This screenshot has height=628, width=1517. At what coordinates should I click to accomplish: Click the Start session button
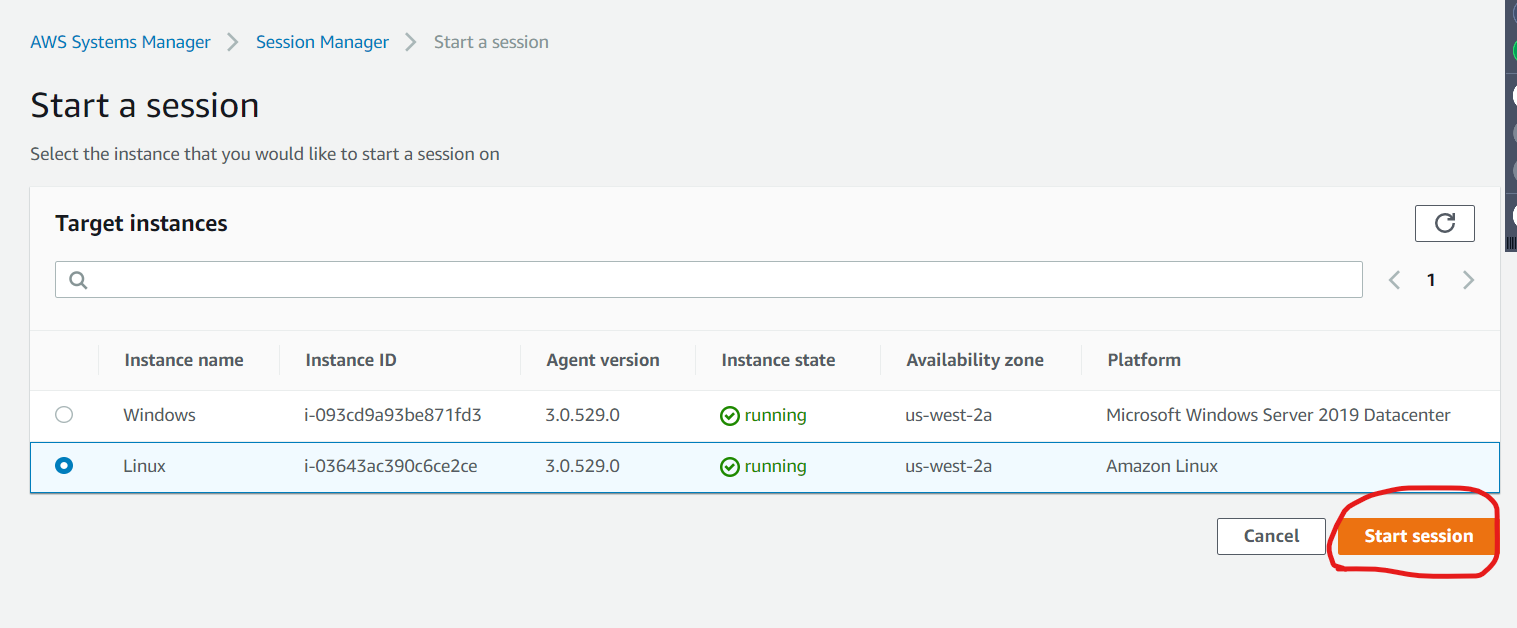1418,536
